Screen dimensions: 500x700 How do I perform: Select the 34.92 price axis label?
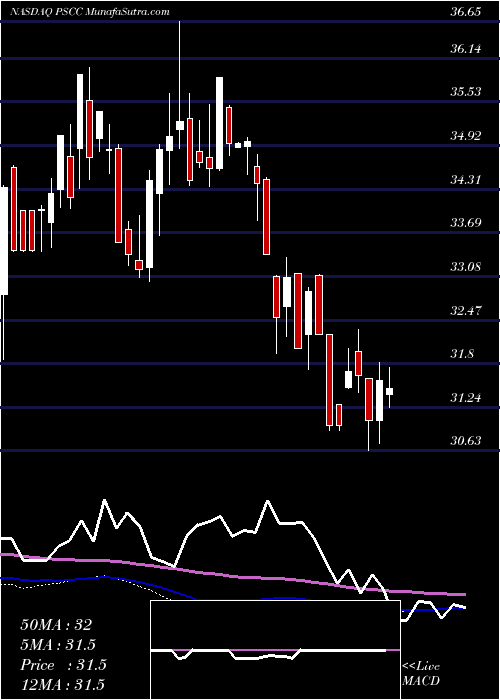tap(465, 136)
